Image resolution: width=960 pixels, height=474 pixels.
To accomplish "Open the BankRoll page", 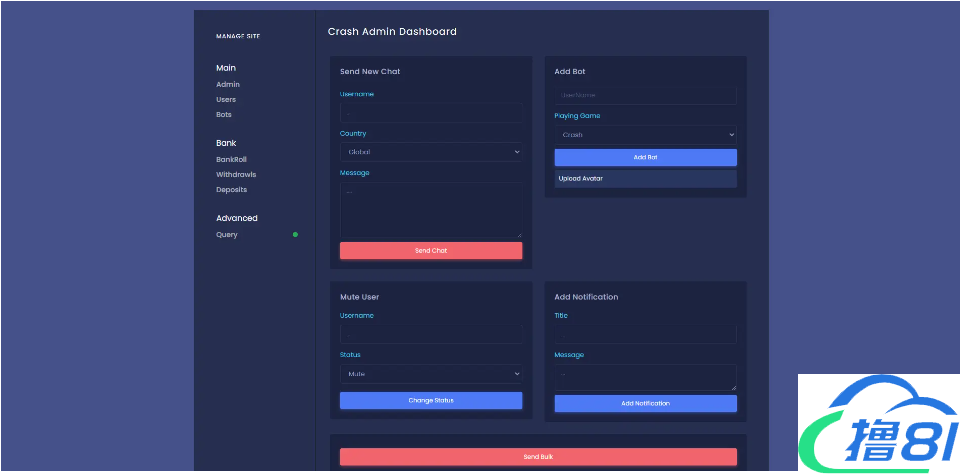I will (x=231, y=159).
